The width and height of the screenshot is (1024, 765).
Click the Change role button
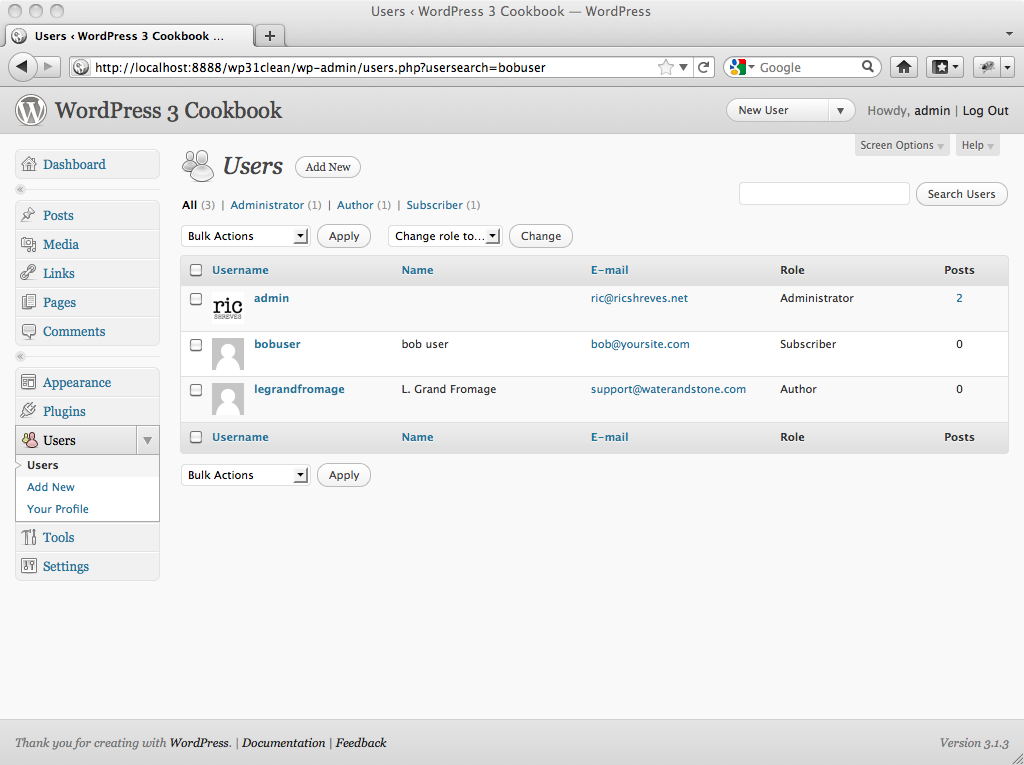(x=541, y=236)
